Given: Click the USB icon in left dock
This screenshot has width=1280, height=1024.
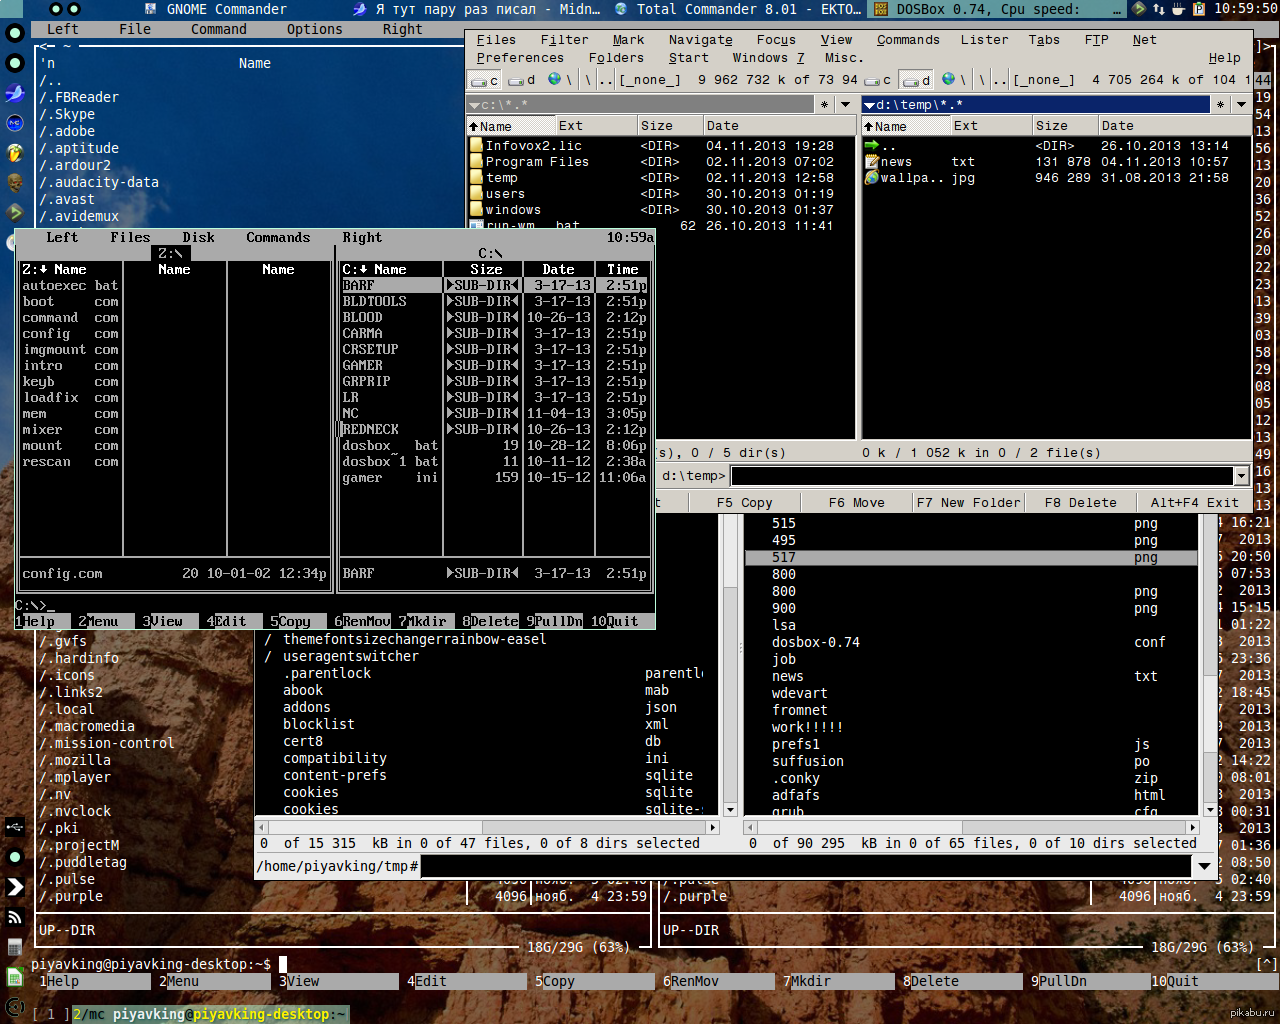Looking at the screenshot, I should (x=15, y=827).
